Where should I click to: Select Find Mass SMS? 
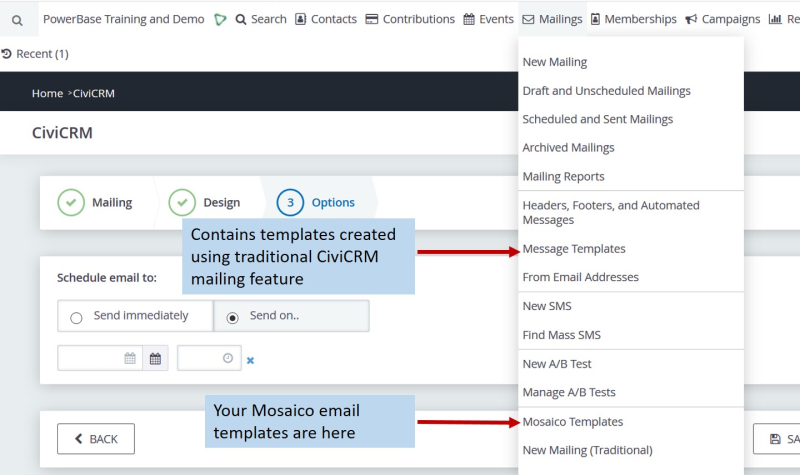[x=561, y=335]
